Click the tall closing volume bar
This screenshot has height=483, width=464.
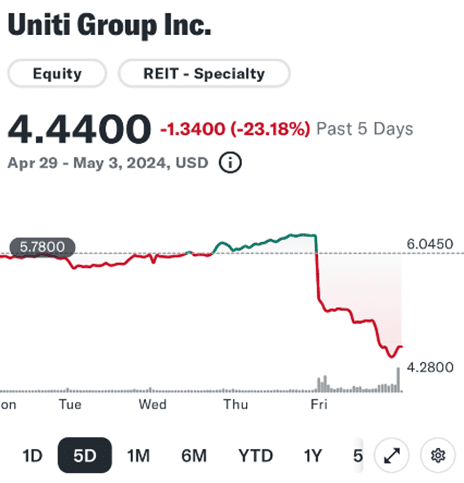point(398,380)
